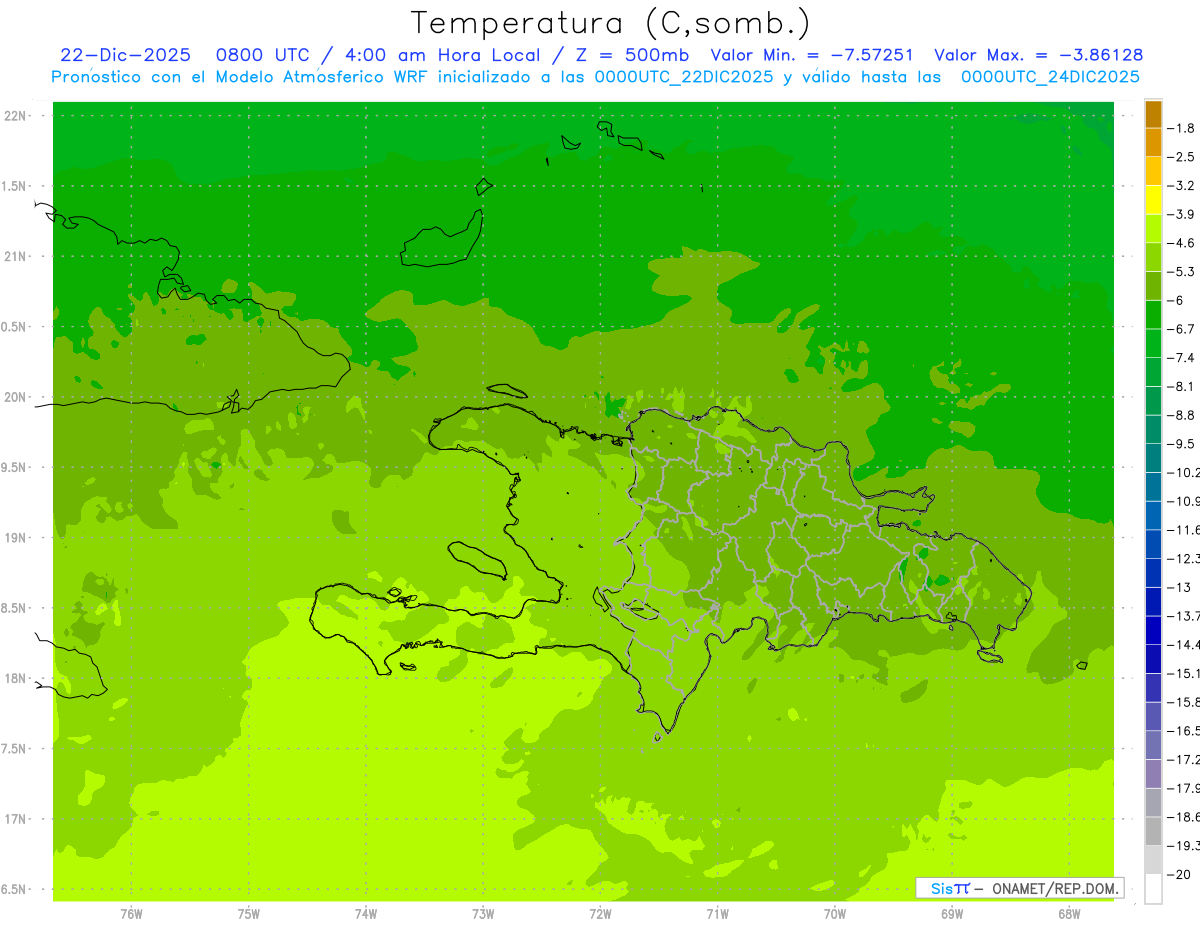The image size is (1200, 927).
Task: Click the latitude axis label "22N"
Action: (x=15, y=116)
